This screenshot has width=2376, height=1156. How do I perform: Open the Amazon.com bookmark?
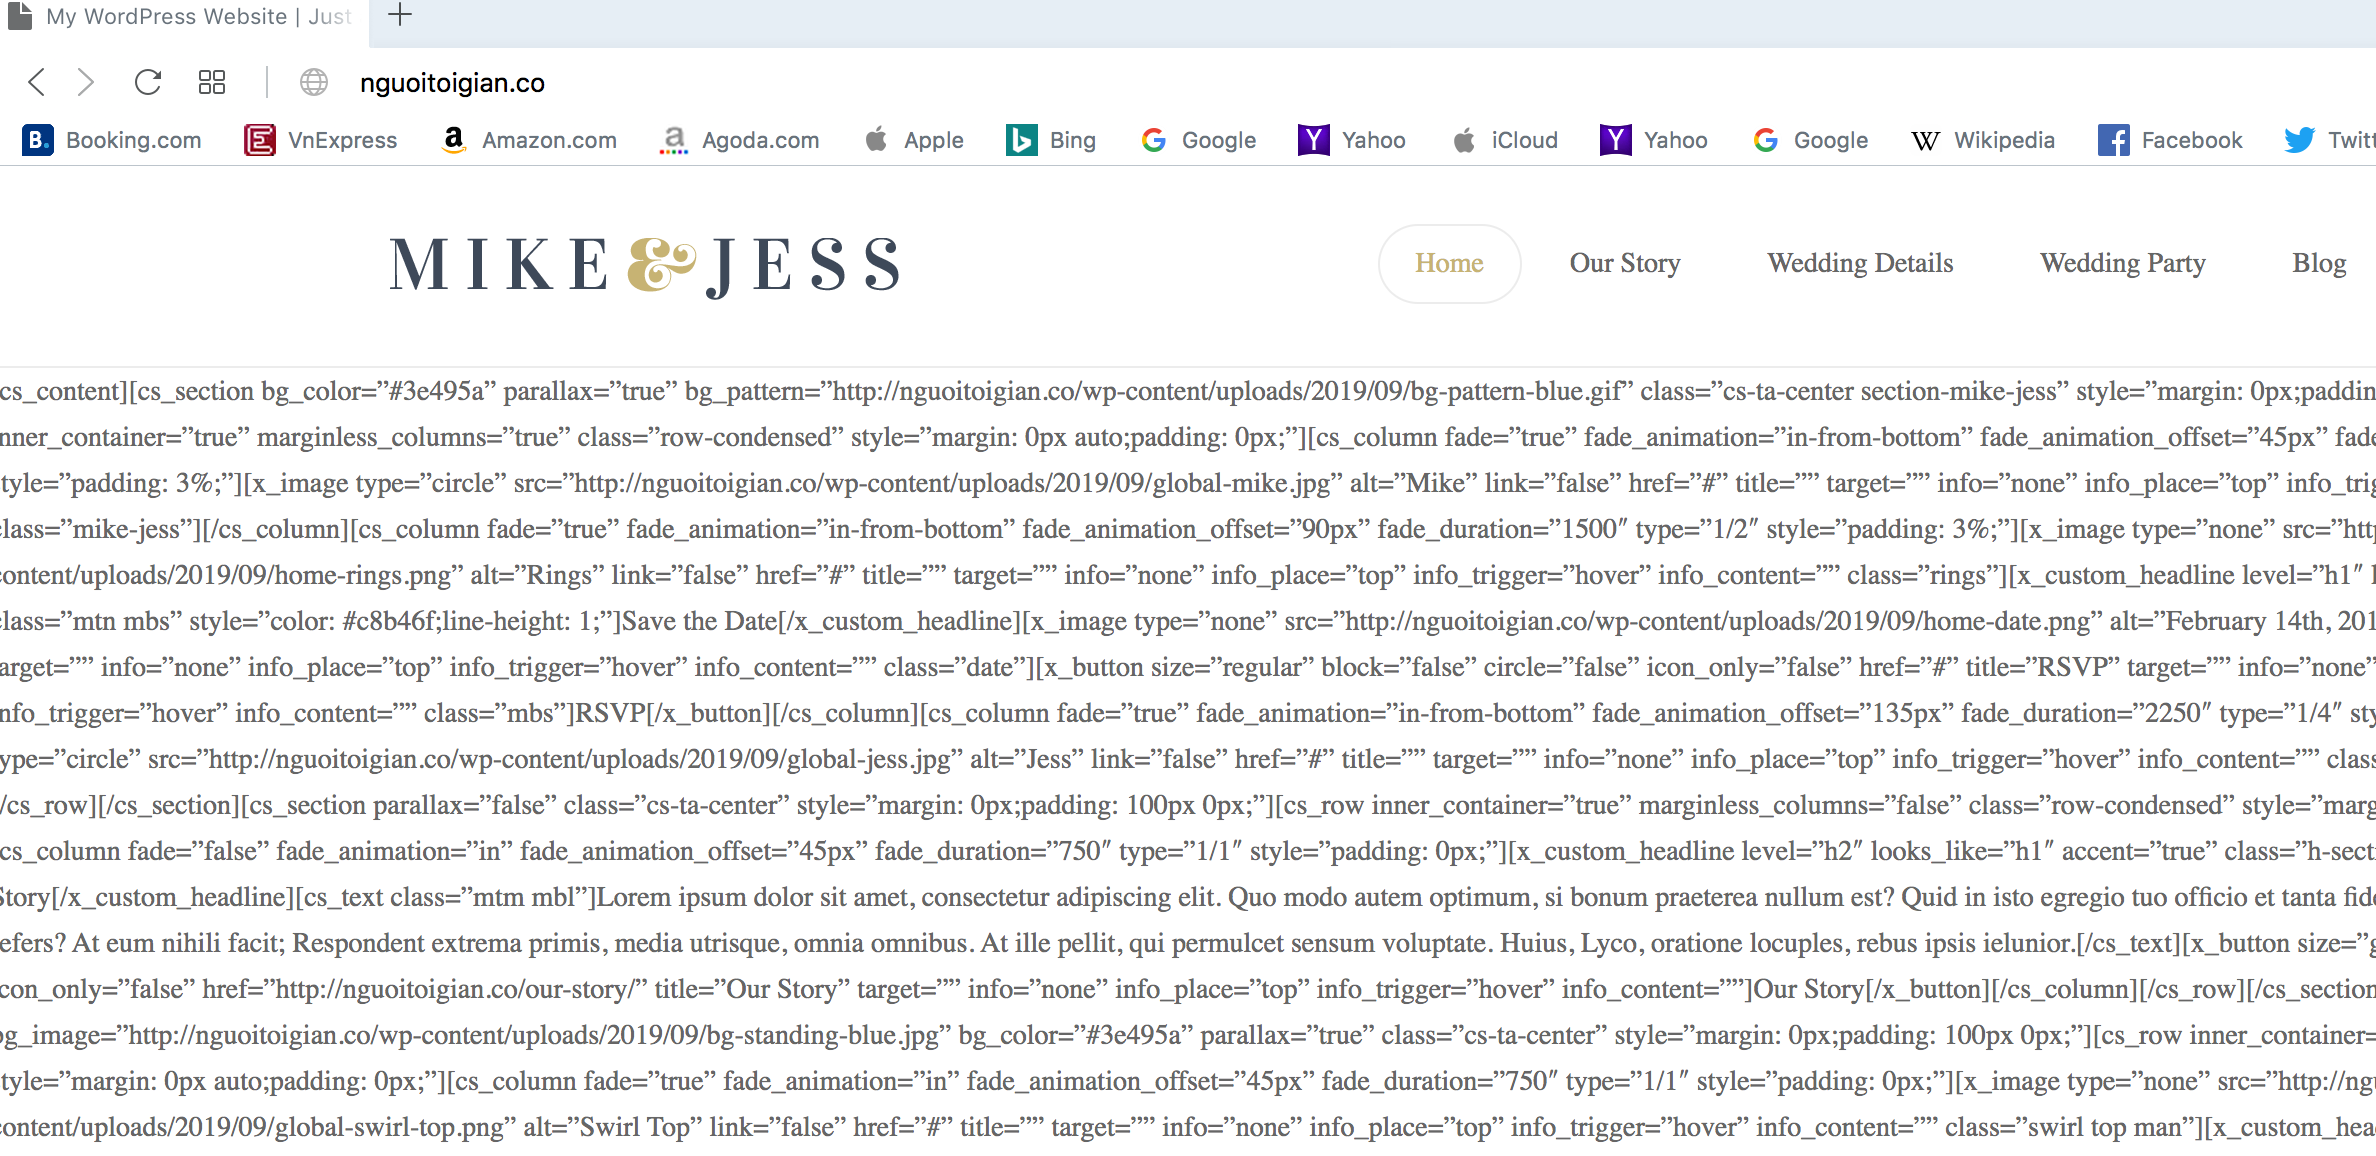pyautogui.click(x=528, y=140)
